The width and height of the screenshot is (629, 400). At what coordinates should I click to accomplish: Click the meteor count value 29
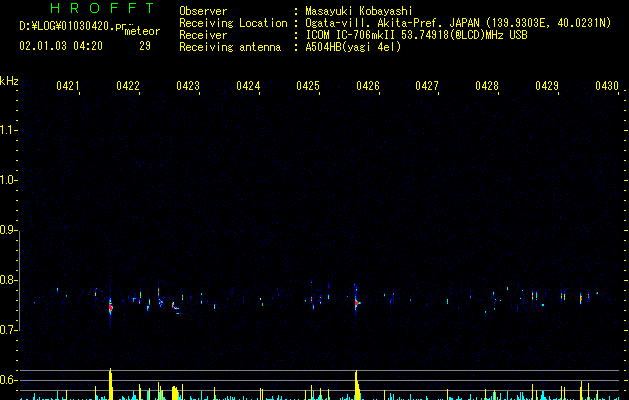pyautogui.click(x=145, y=46)
